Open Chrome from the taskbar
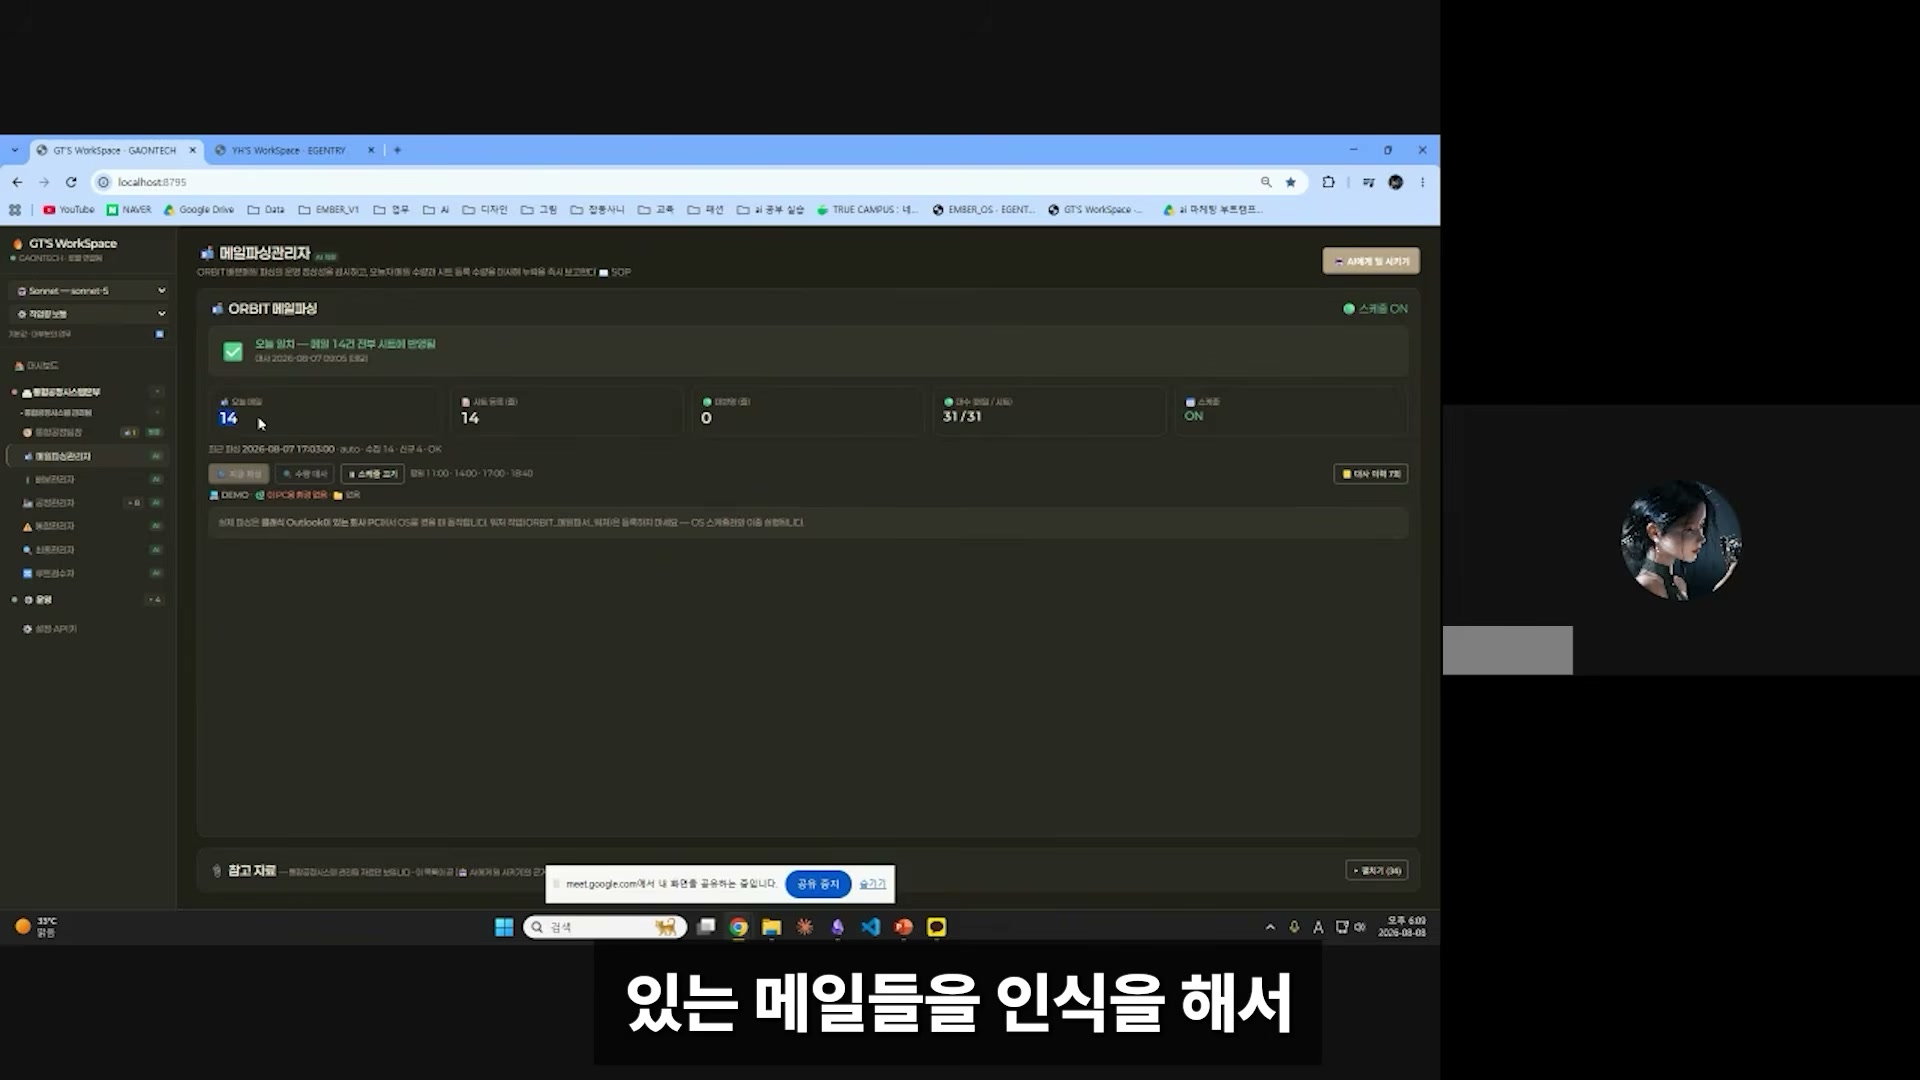1920x1080 pixels. click(x=738, y=928)
